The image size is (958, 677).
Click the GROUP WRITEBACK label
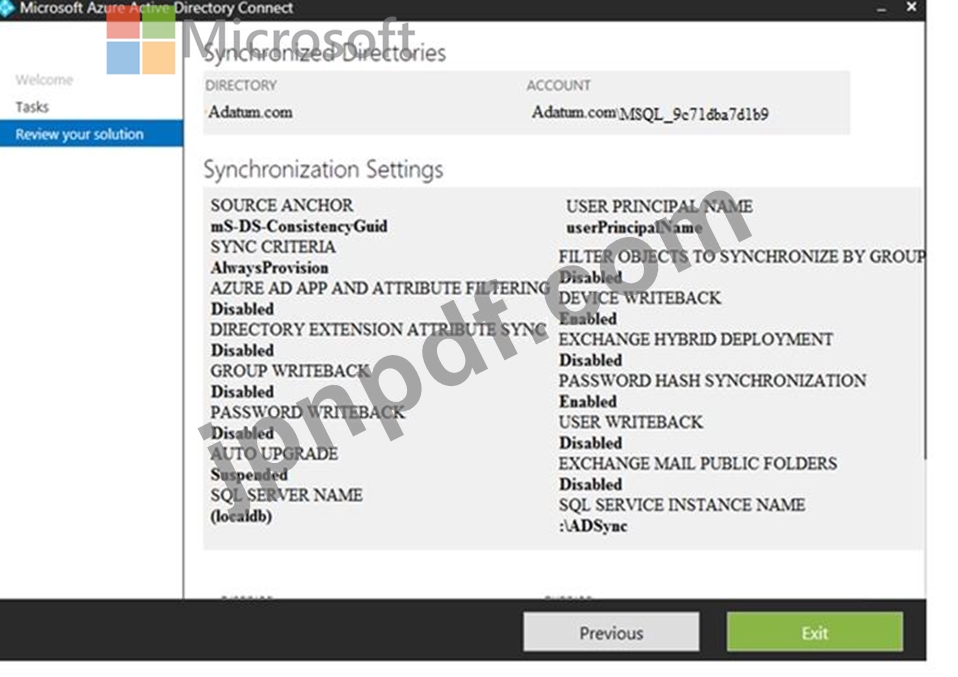coord(290,371)
